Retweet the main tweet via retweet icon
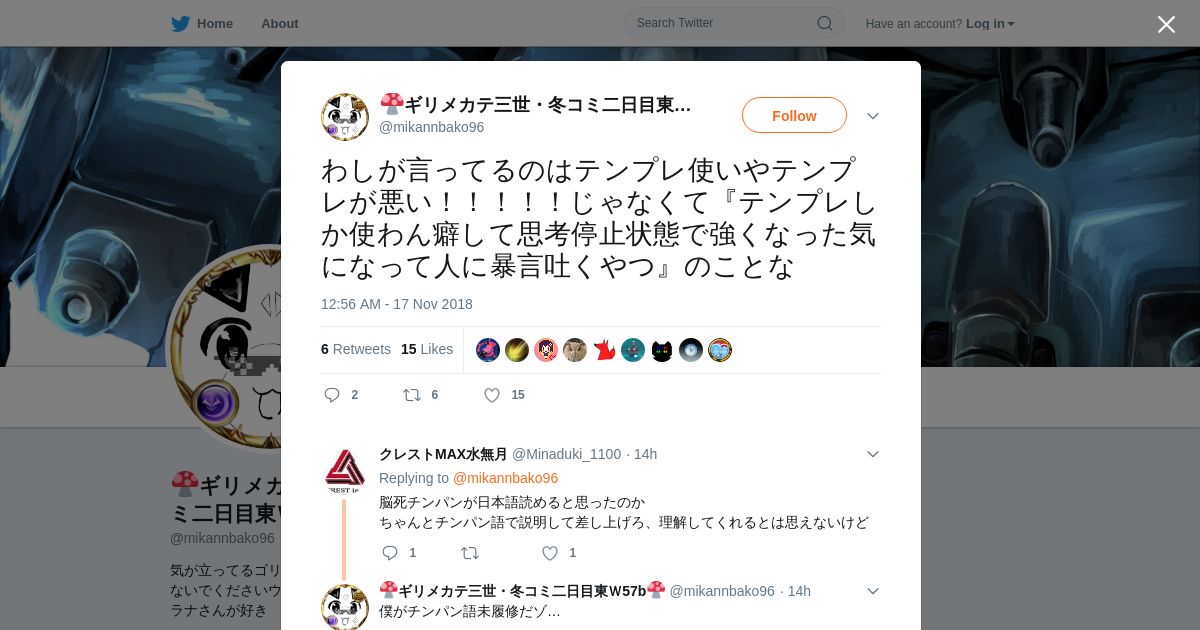The width and height of the screenshot is (1200, 630). pos(412,395)
